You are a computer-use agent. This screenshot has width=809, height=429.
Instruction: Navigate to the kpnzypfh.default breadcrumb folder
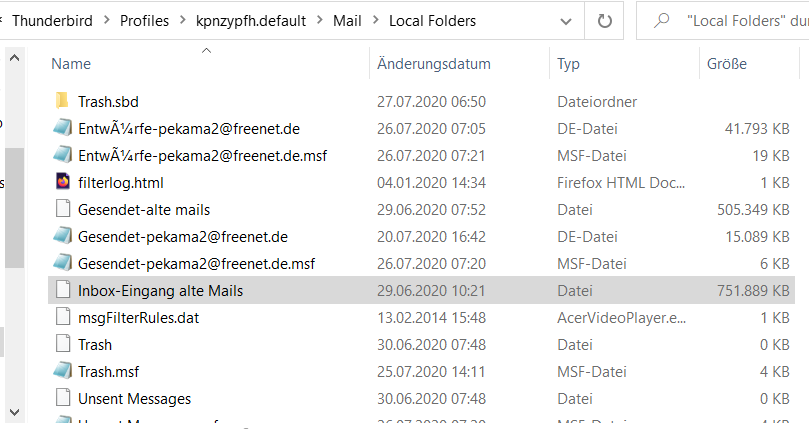pos(254,20)
